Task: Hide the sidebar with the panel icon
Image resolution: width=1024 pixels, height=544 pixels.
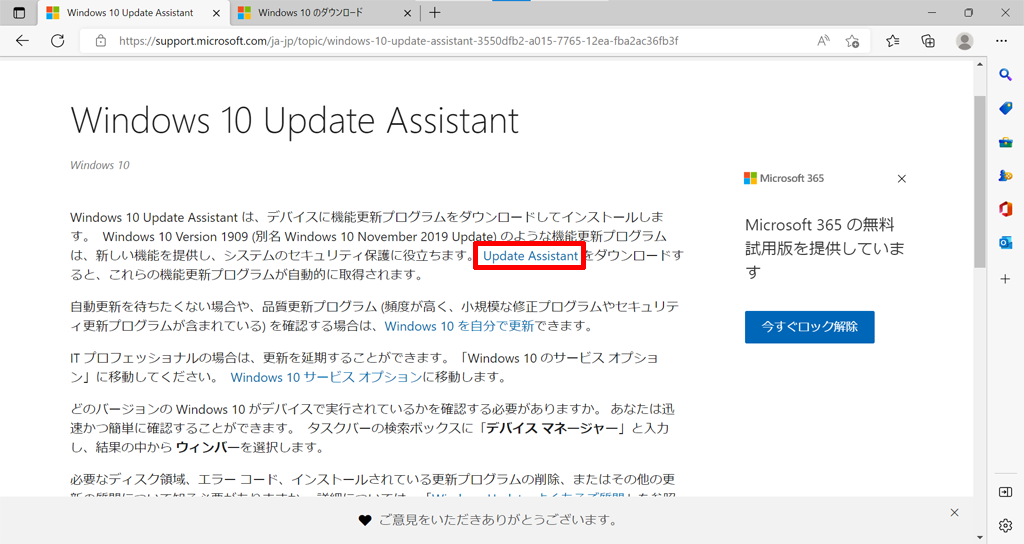Action: pyautogui.click(x=1006, y=492)
